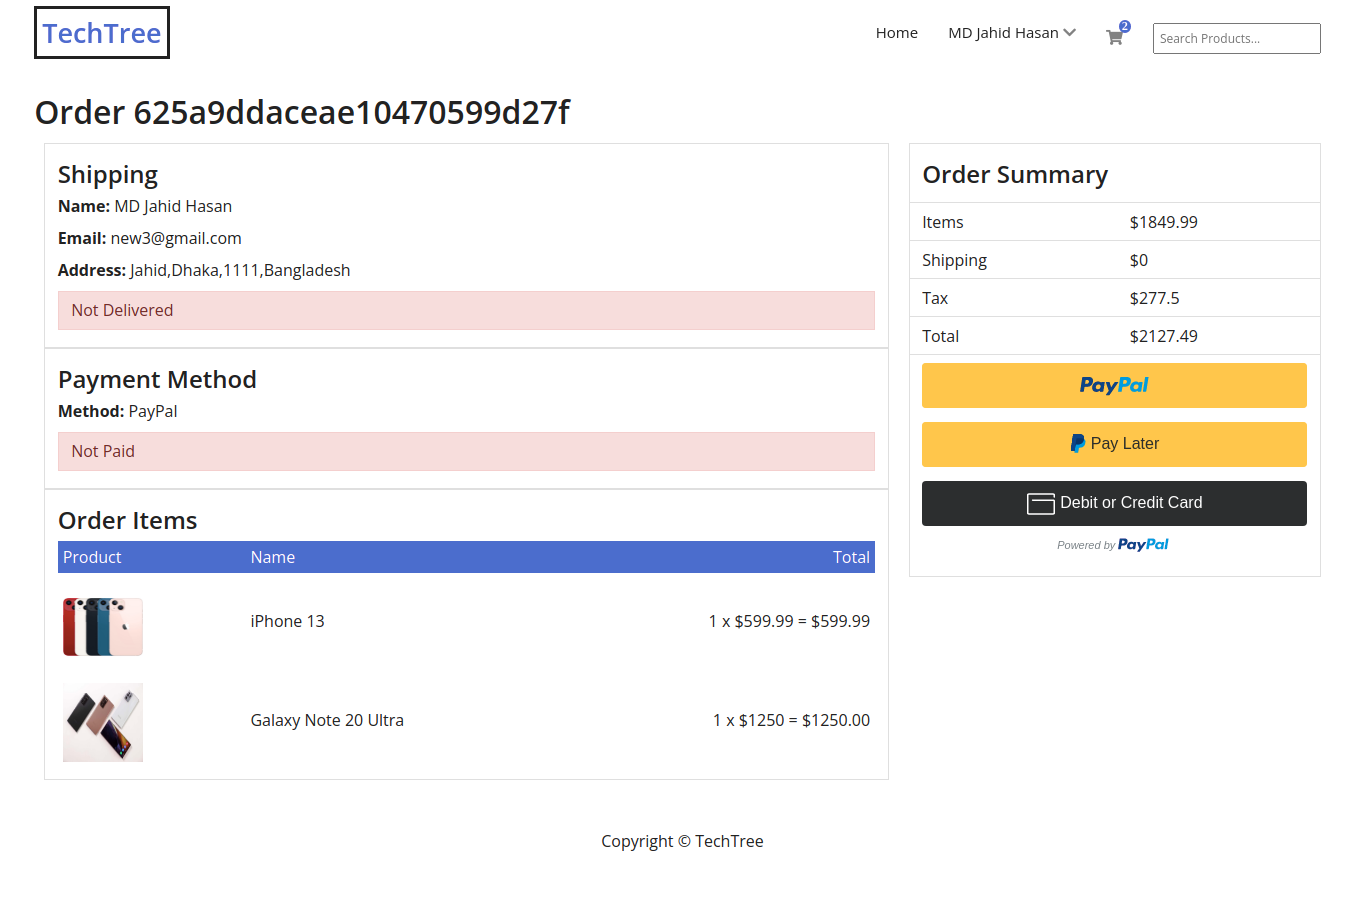Go to the Home page link

click(x=896, y=33)
